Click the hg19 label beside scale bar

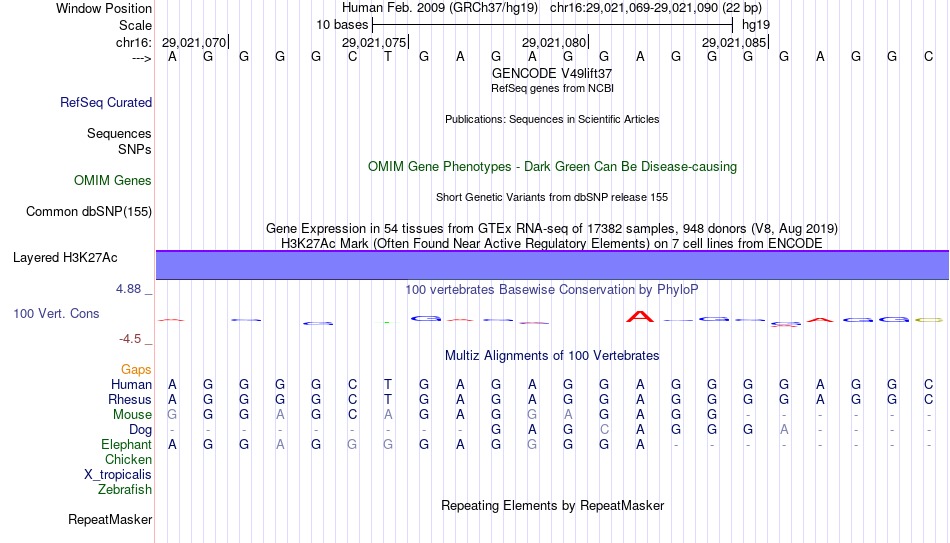[756, 25]
